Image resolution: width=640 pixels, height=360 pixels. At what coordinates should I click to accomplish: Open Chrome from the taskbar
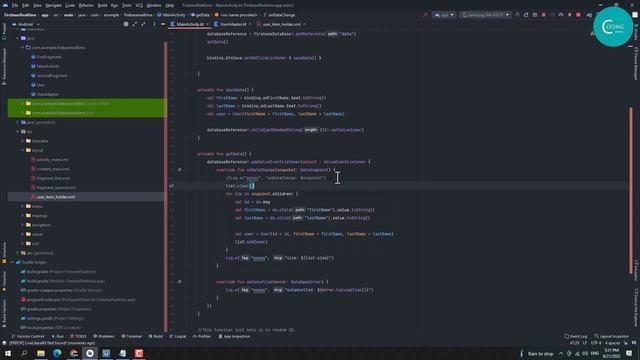(x=73, y=353)
